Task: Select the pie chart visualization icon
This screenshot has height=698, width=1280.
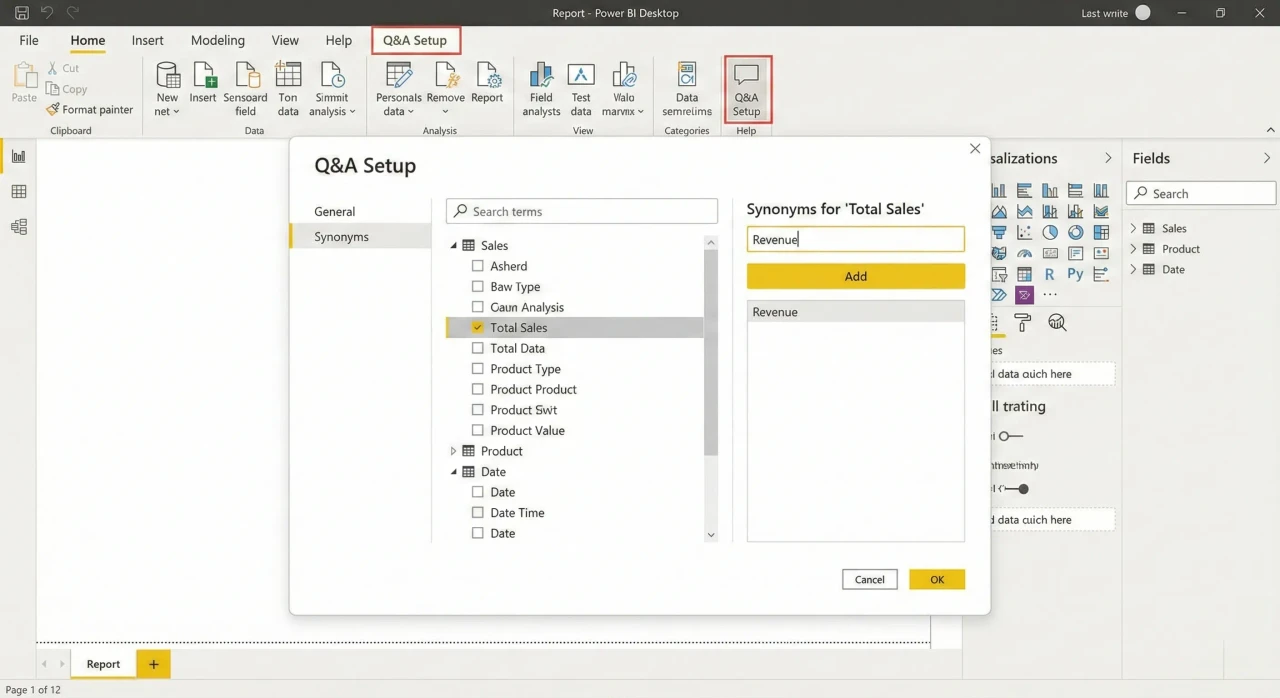Action: coord(1050,232)
